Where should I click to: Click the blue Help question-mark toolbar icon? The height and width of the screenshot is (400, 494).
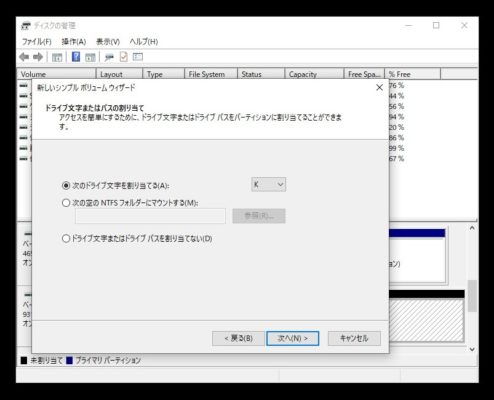point(76,57)
